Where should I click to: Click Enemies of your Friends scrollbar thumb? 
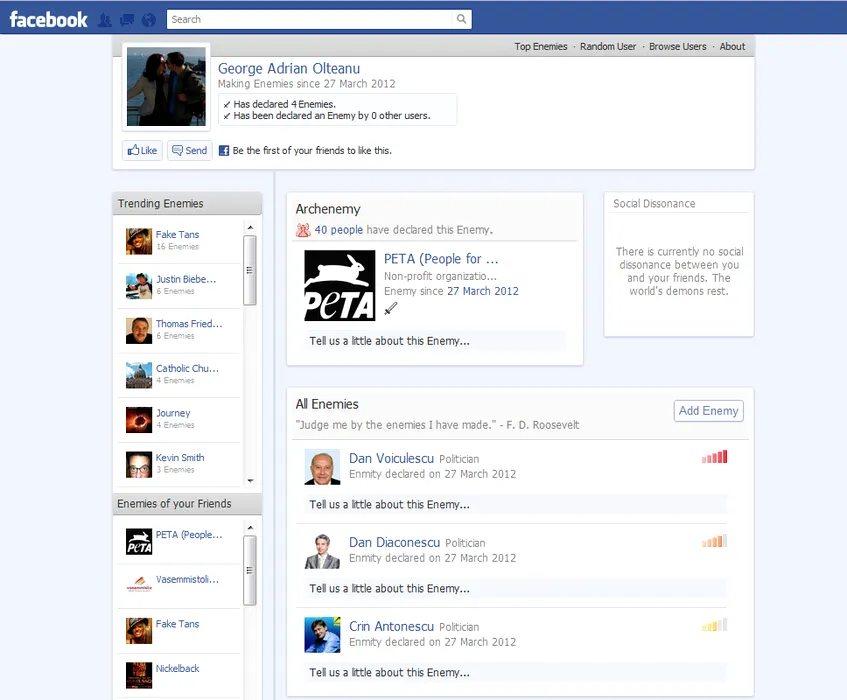click(250, 571)
